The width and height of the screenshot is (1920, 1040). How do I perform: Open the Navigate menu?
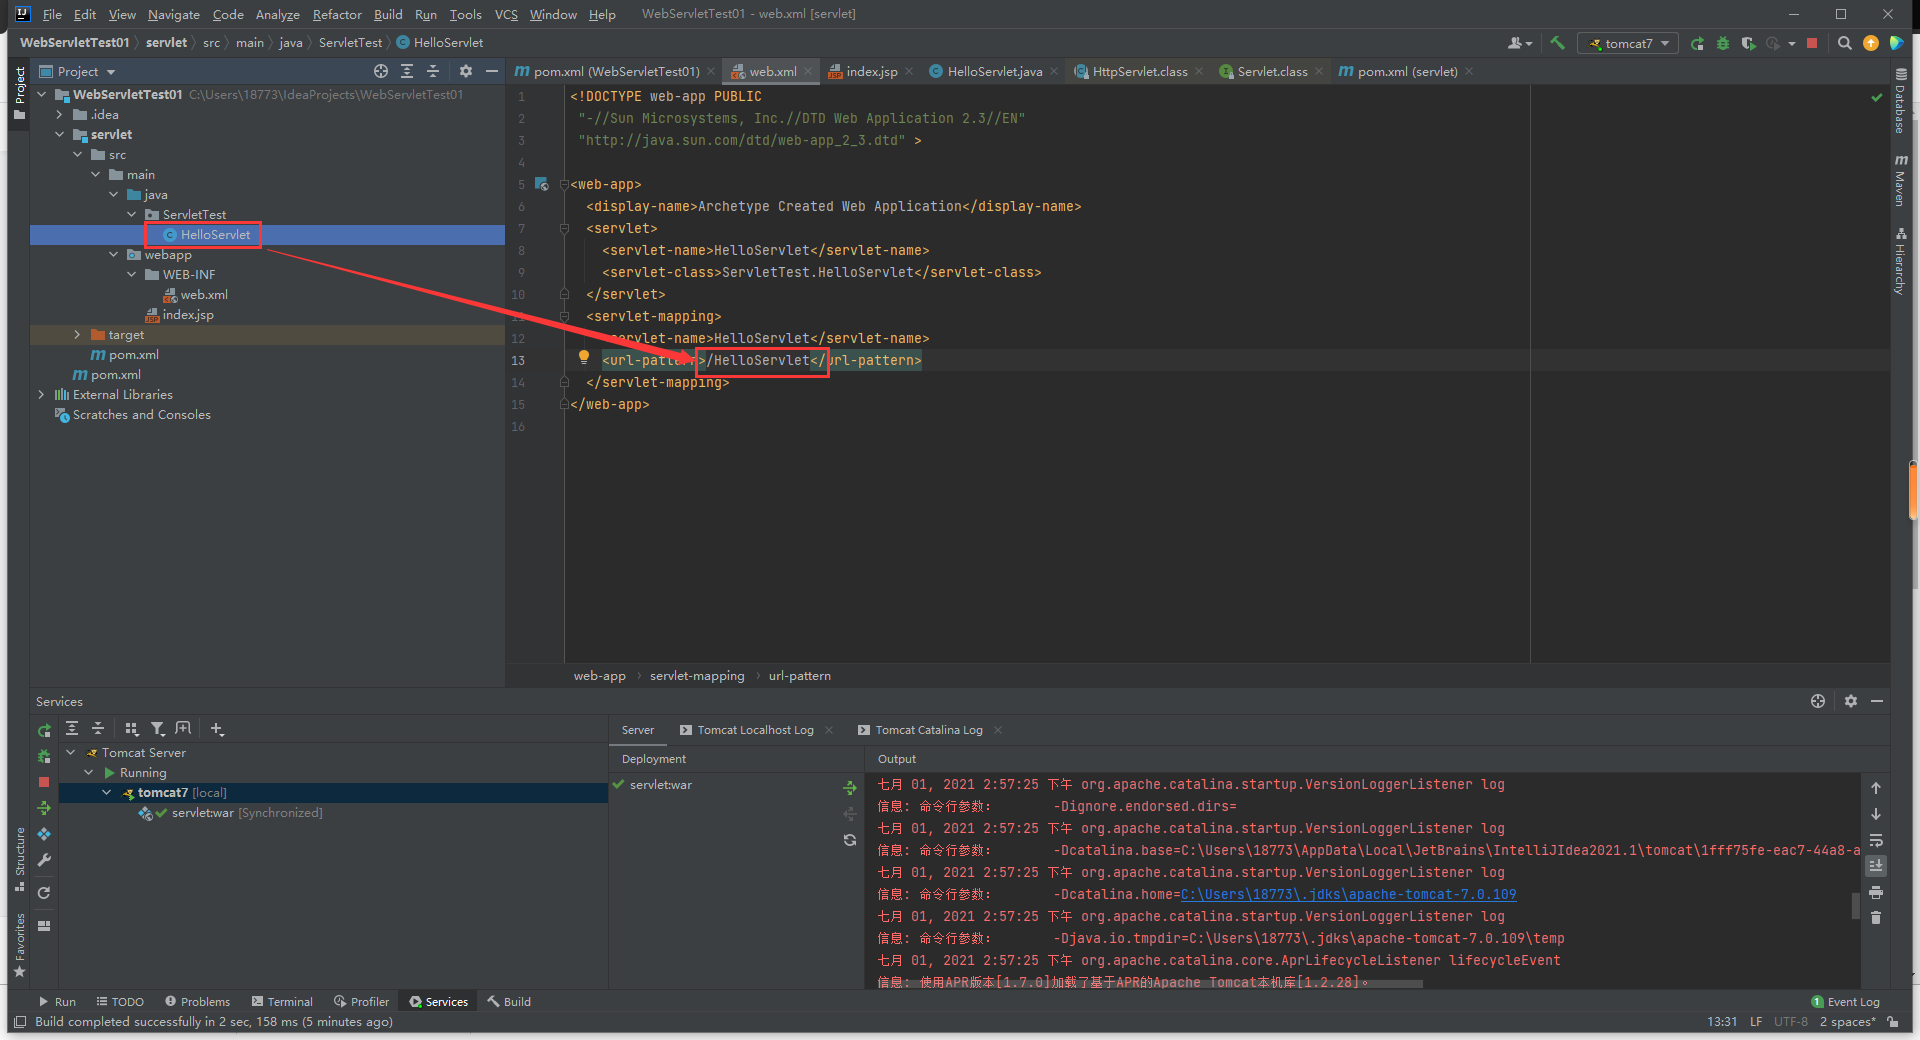(173, 14)
